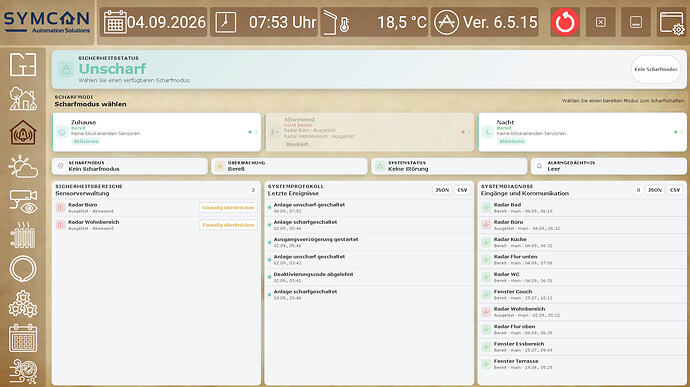The width and height of the screenshot is (690, 387).
Task: Click the window settings gear icon
Action: coord(672,22)
